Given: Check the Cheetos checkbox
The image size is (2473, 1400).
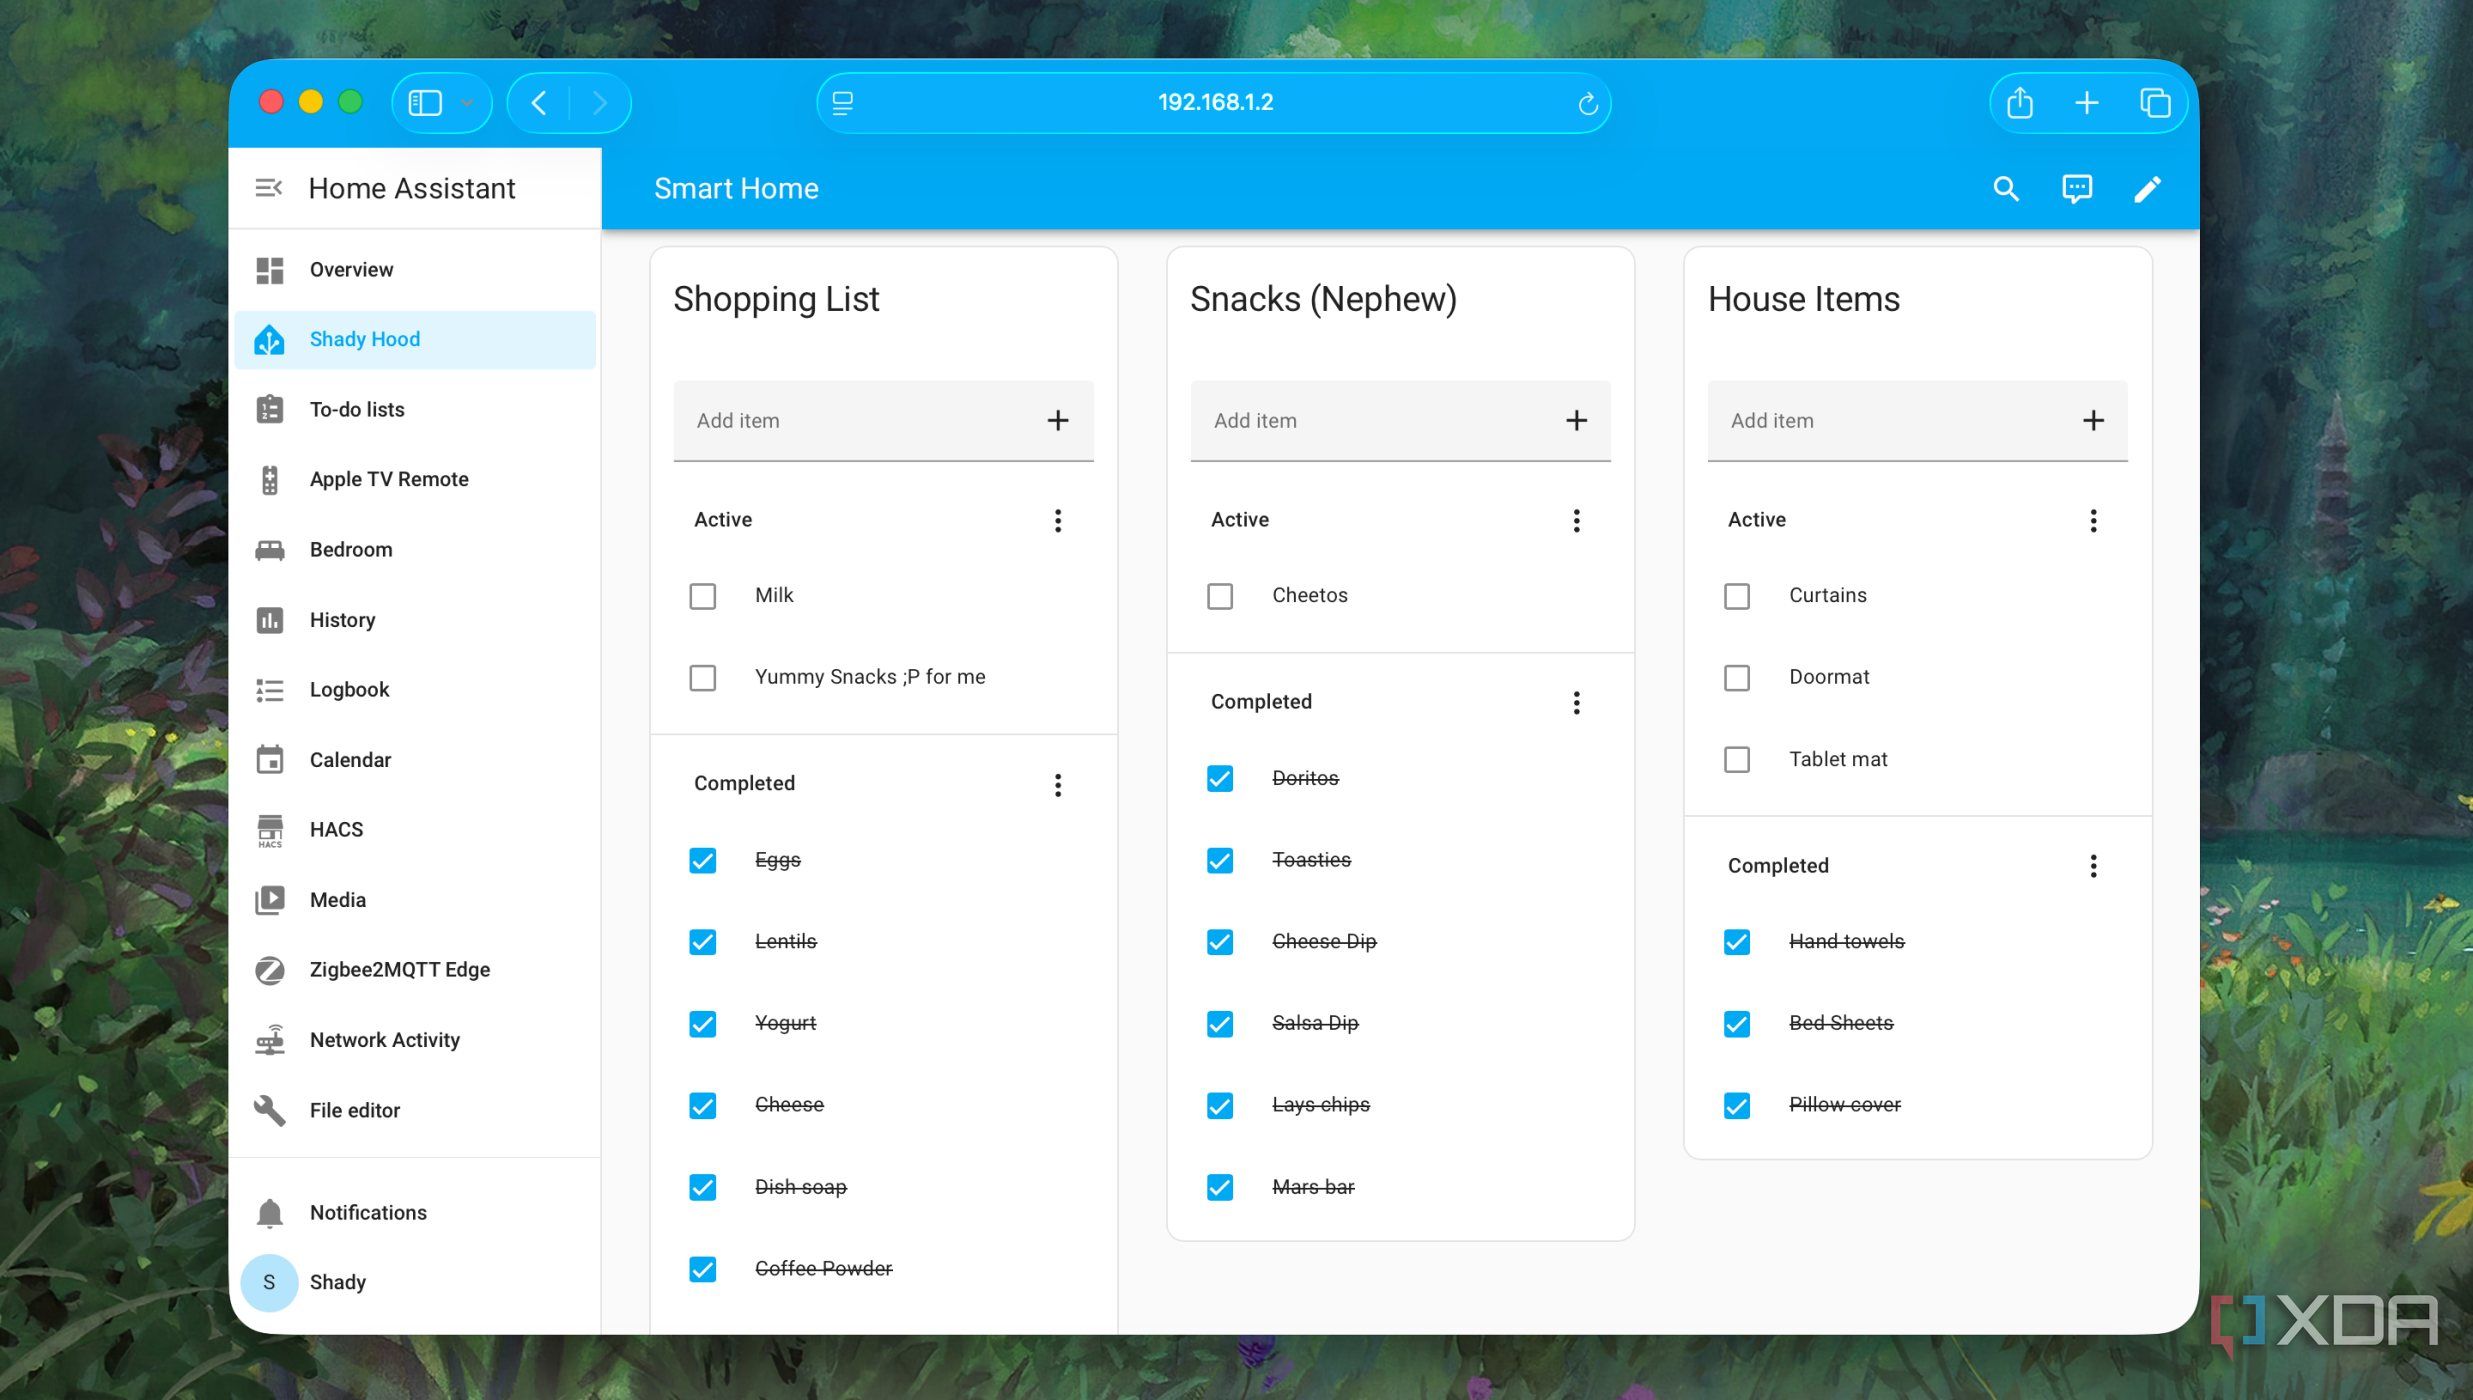Looking at the screenshot, I should point(1219,596).
